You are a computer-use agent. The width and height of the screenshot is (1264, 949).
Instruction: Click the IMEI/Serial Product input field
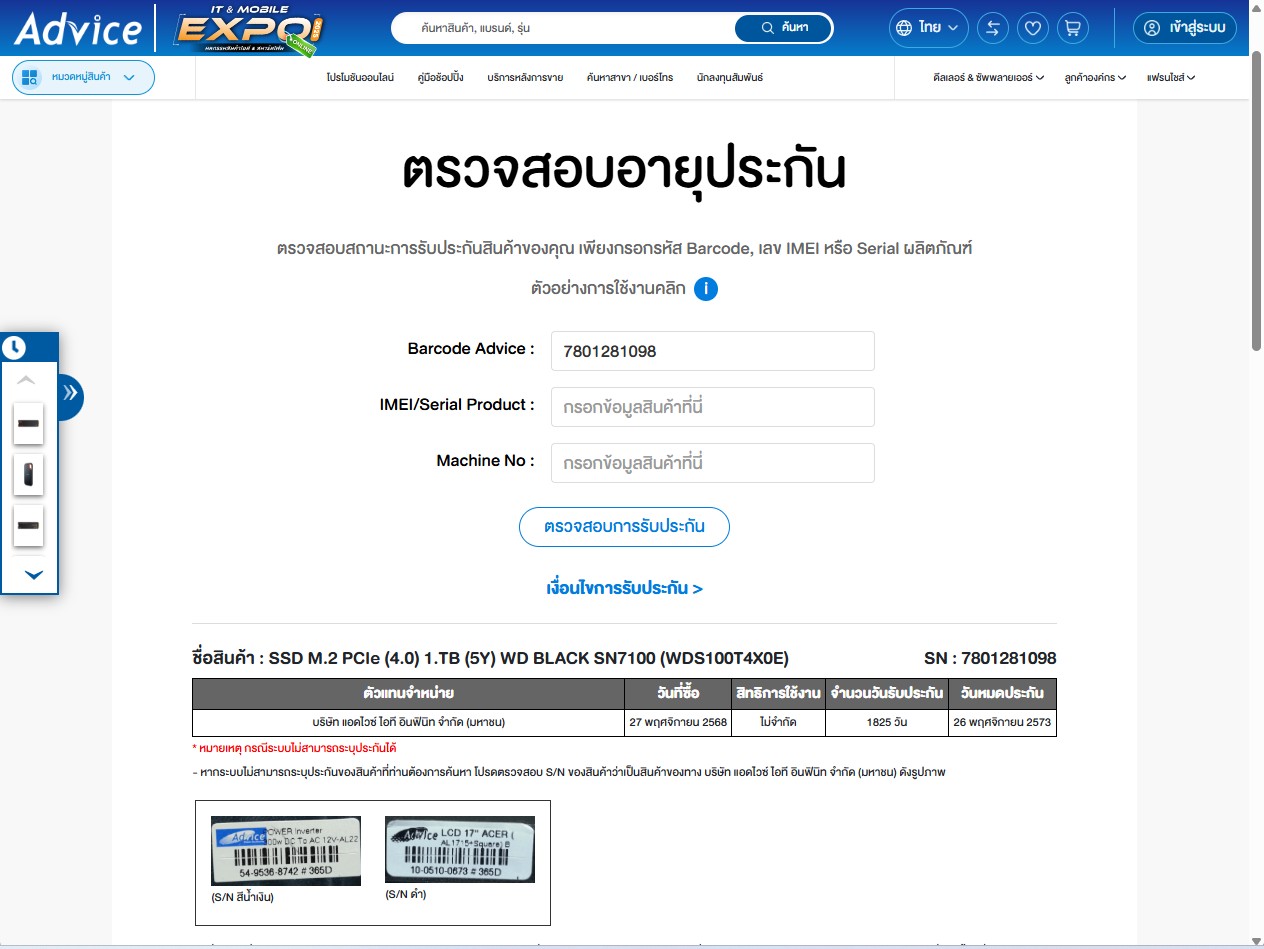[712, 407]
